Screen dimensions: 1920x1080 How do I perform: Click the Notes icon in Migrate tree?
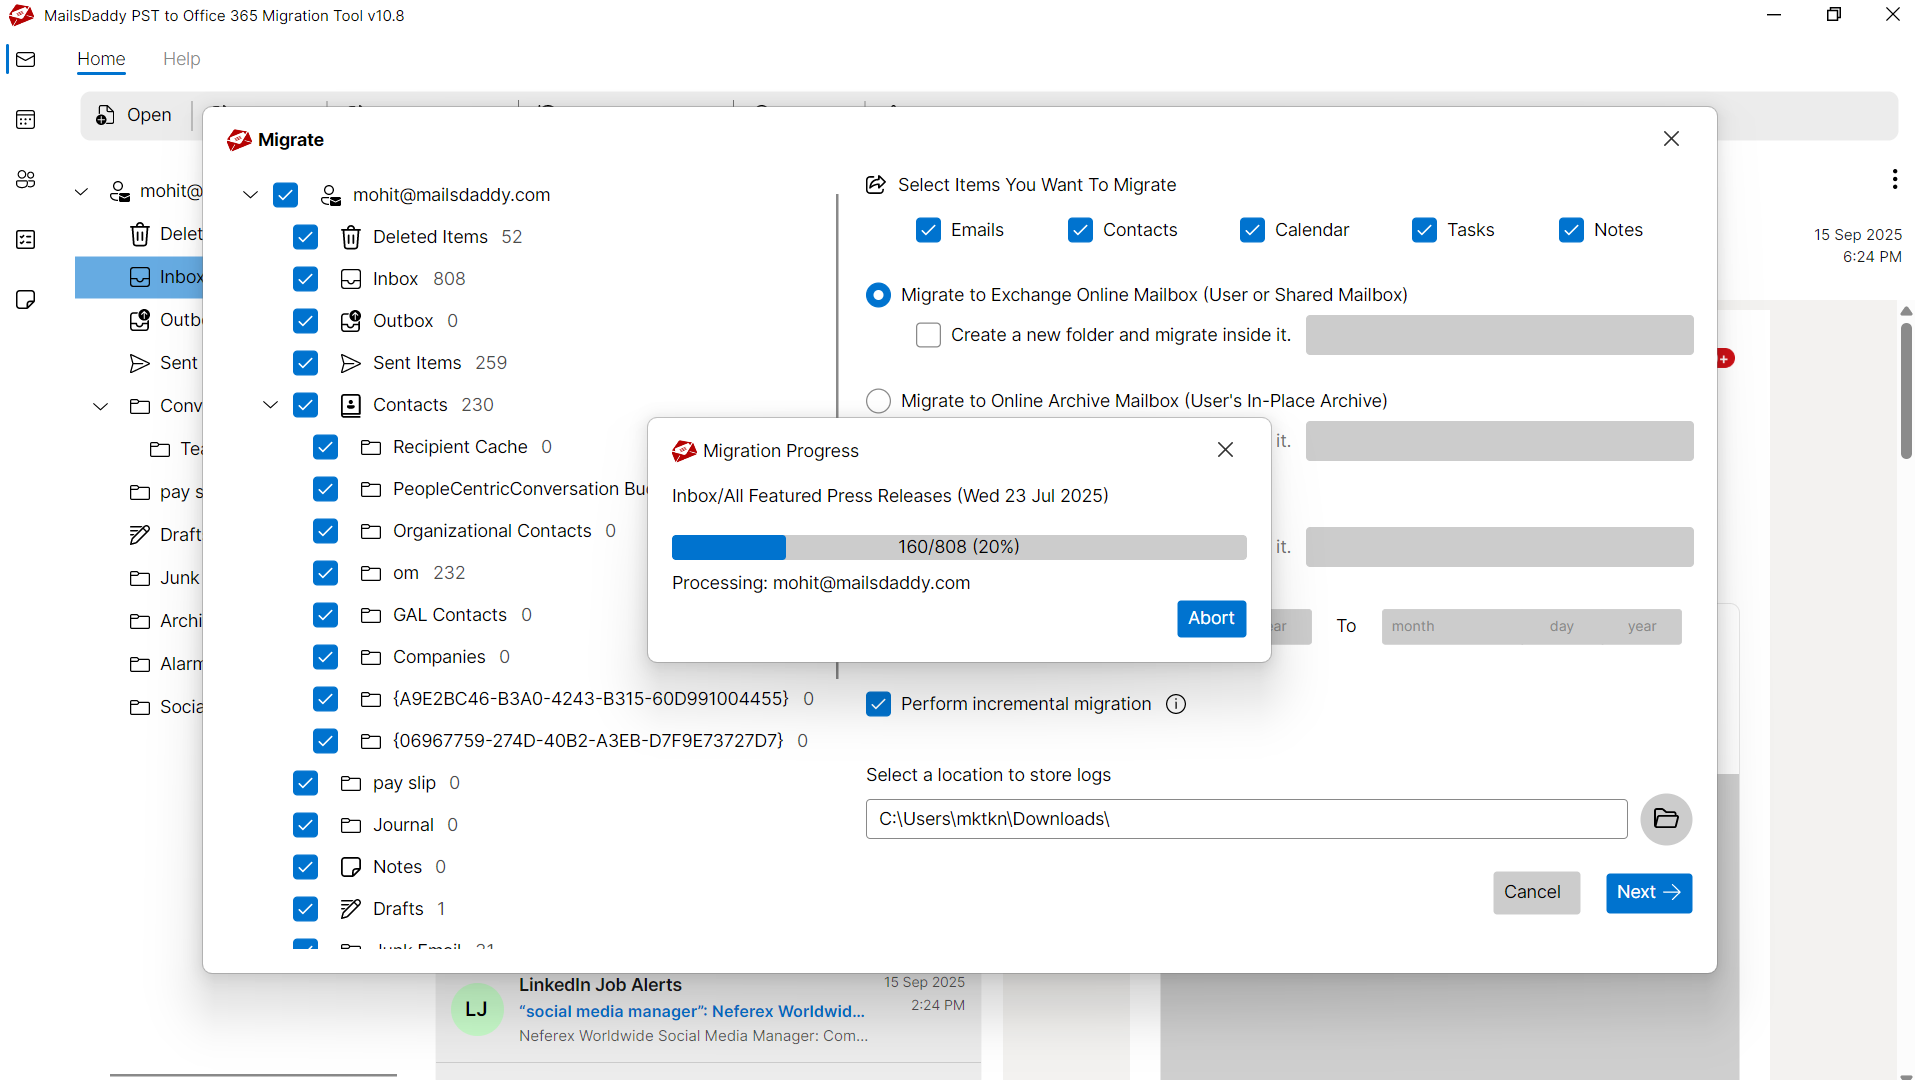[351, 867]
